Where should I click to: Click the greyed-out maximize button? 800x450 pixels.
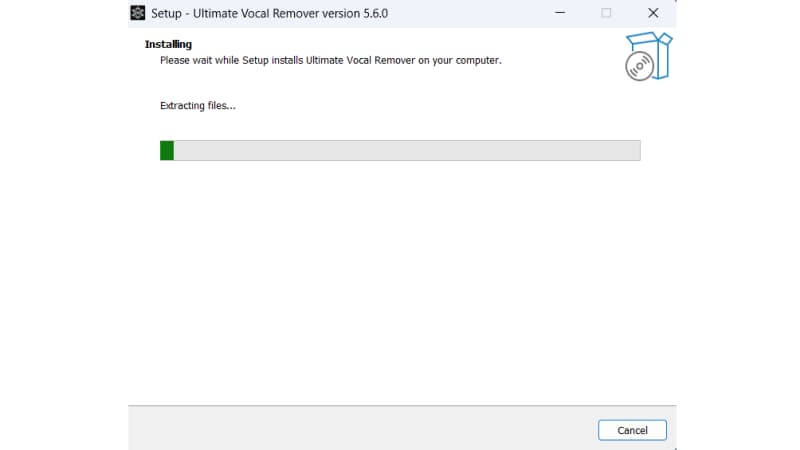[606, 13]
